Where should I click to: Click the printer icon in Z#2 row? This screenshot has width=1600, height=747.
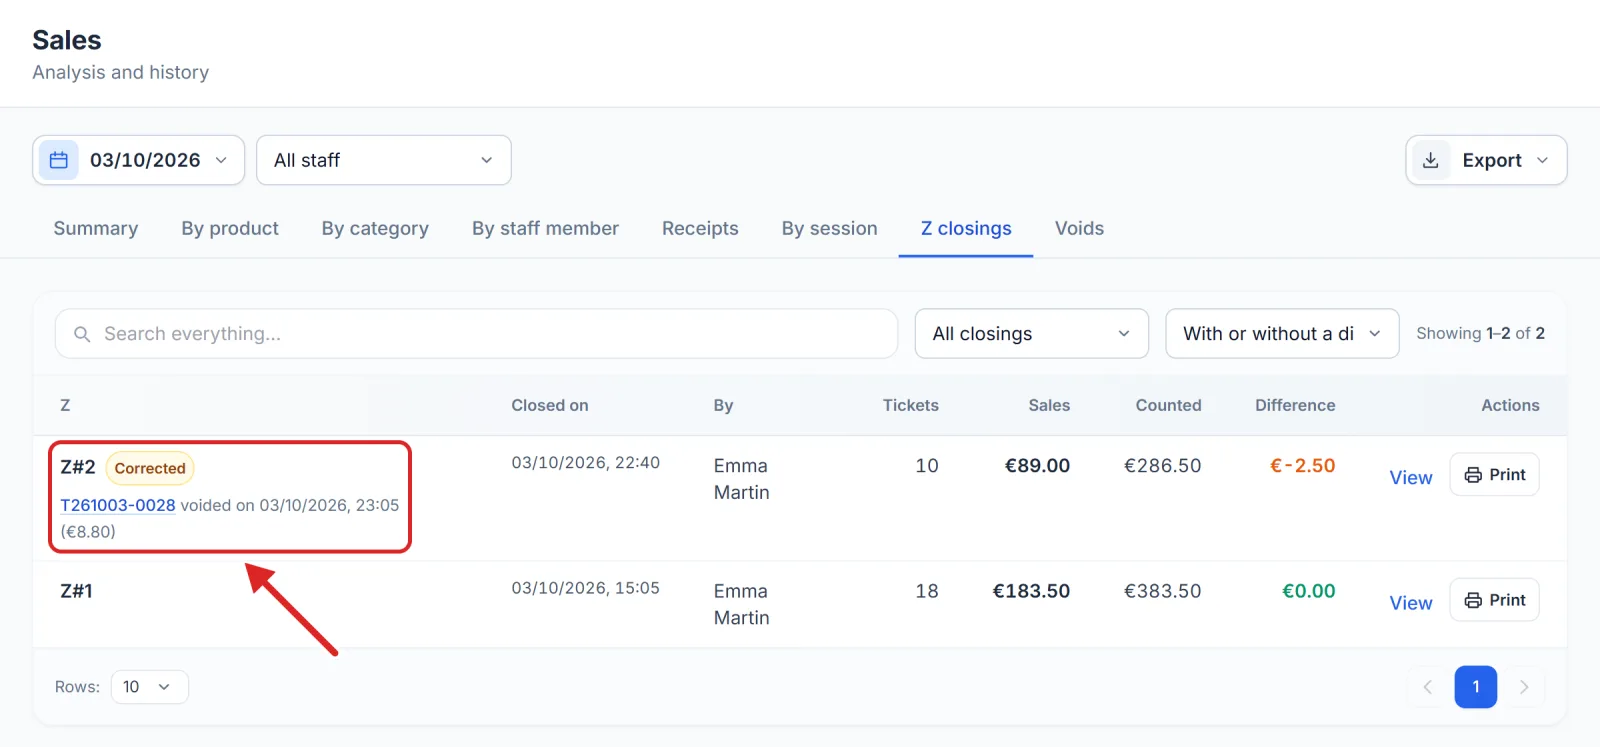(x=1473, y=475)
